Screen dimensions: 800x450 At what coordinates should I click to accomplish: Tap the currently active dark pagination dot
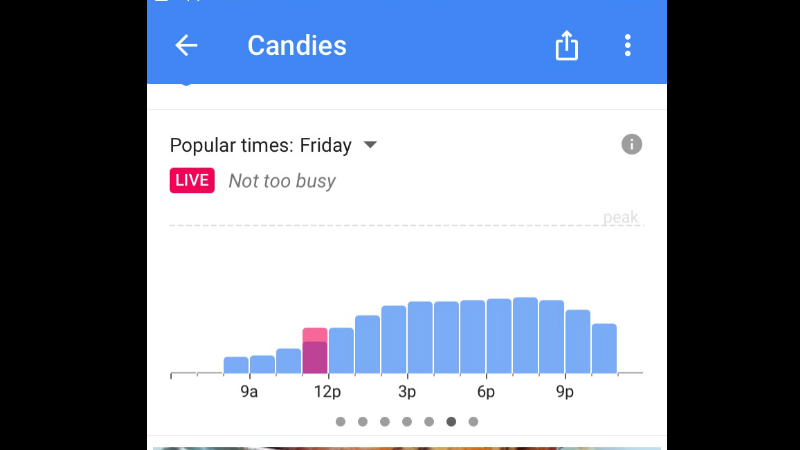[451, 421]
